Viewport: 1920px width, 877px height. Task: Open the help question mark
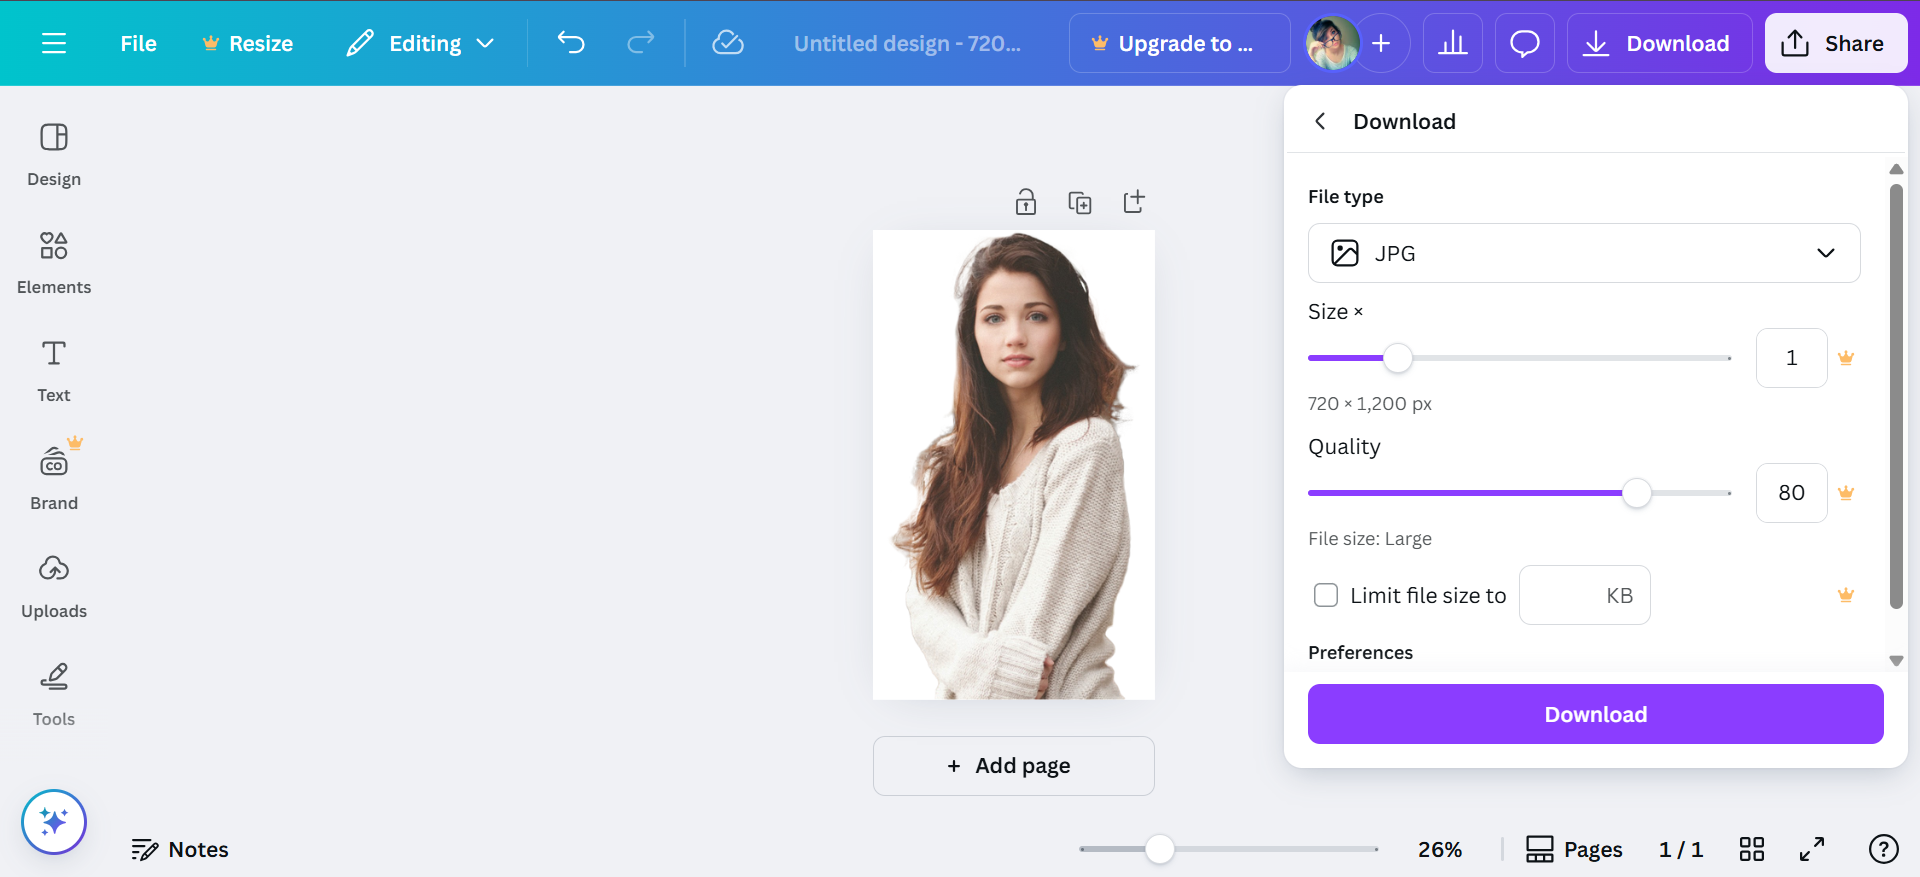pos(1884,849)
